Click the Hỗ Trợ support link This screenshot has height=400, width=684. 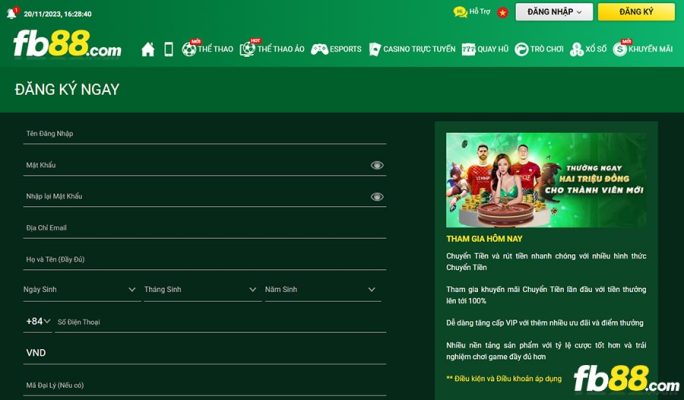pos(480,12)
